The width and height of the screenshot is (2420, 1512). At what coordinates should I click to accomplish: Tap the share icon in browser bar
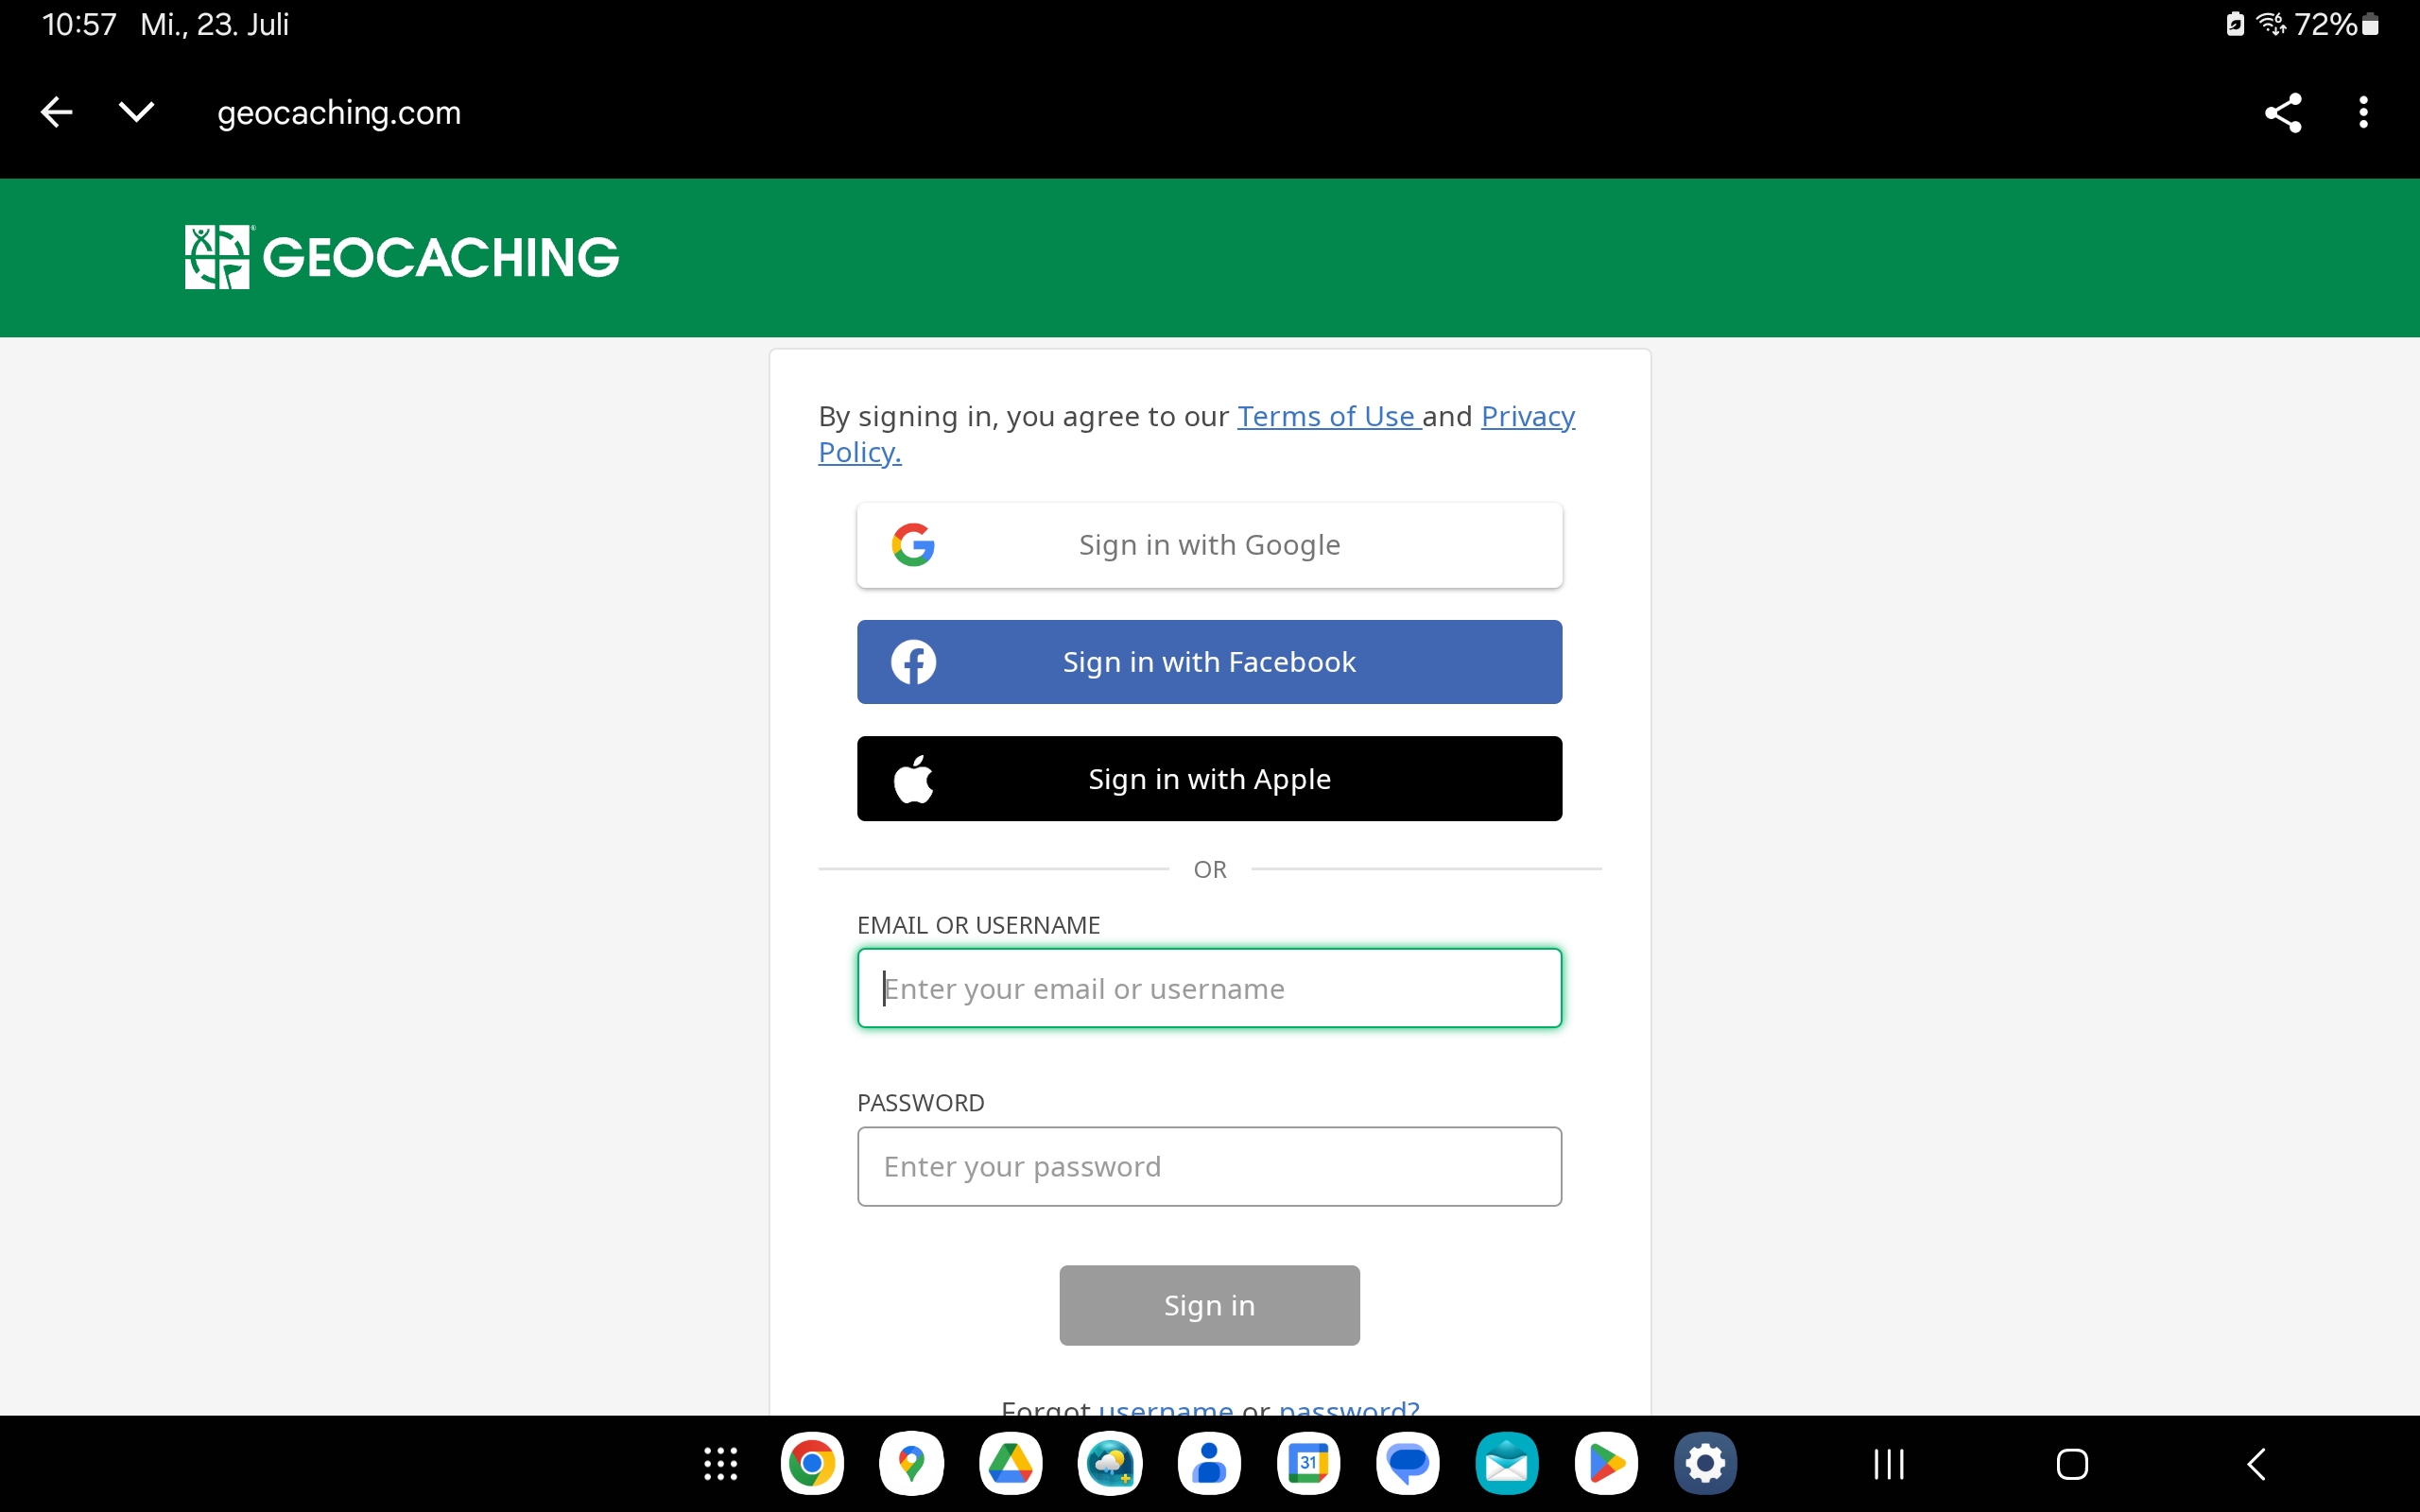(x=2283, y=112)
